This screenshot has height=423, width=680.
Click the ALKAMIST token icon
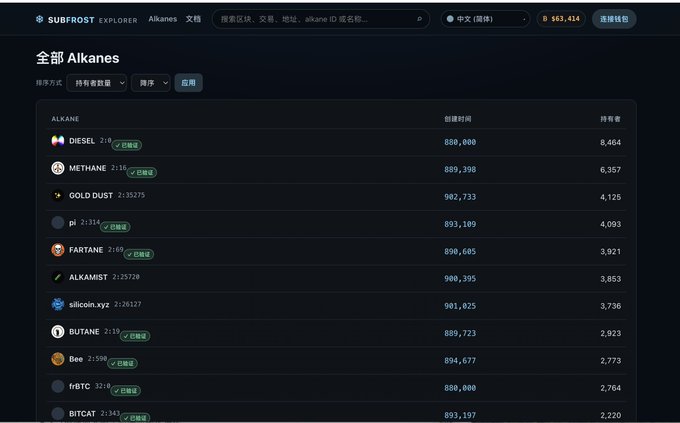58,277
